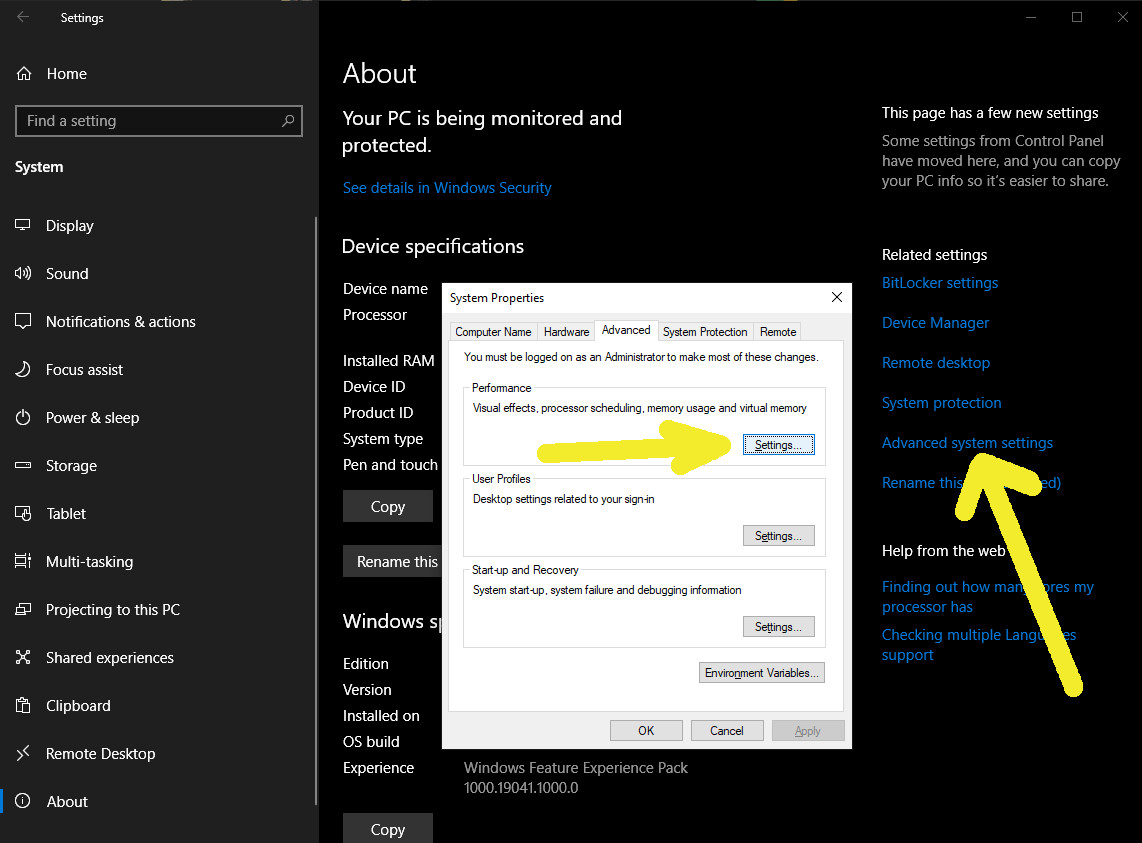Viewport: 1142px width, 843px height.
Task: Click the Home icon in Settings sidebar
Action: click(24, 74)
